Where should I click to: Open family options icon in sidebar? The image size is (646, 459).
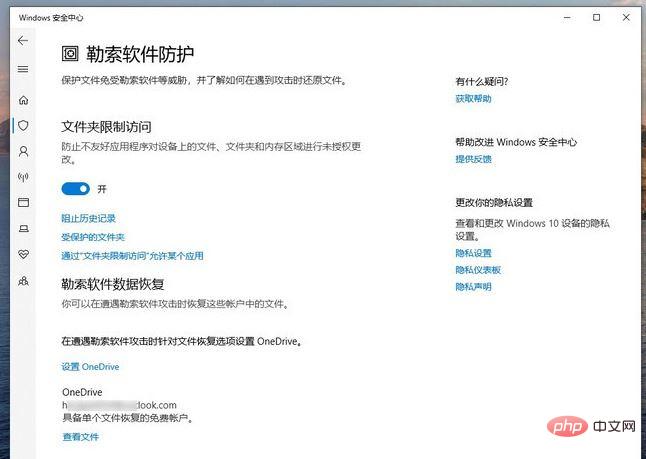coord(23,281)
